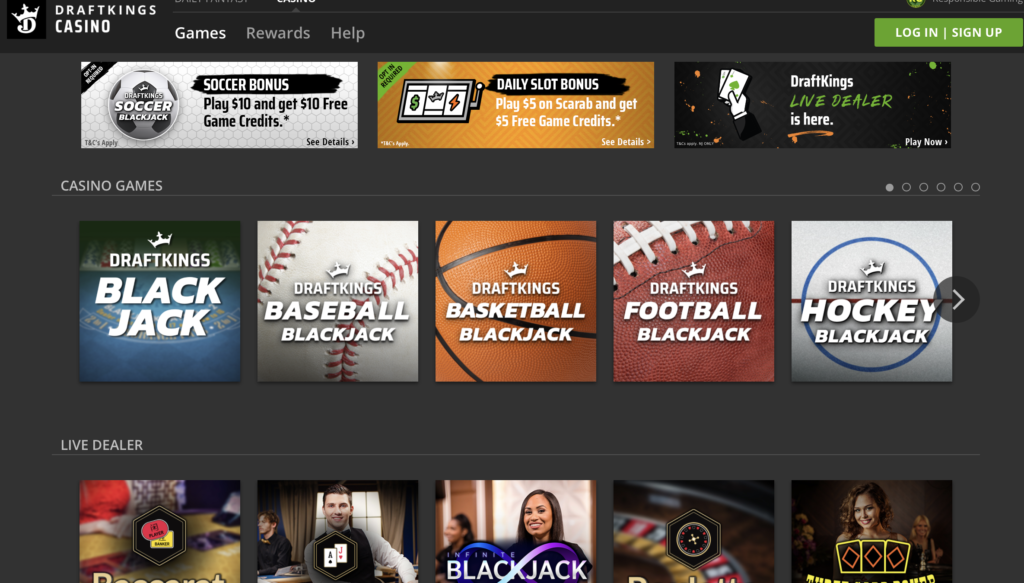Open the Help menu
Screen dimensions: 1024x583
[x=348, y=33]
